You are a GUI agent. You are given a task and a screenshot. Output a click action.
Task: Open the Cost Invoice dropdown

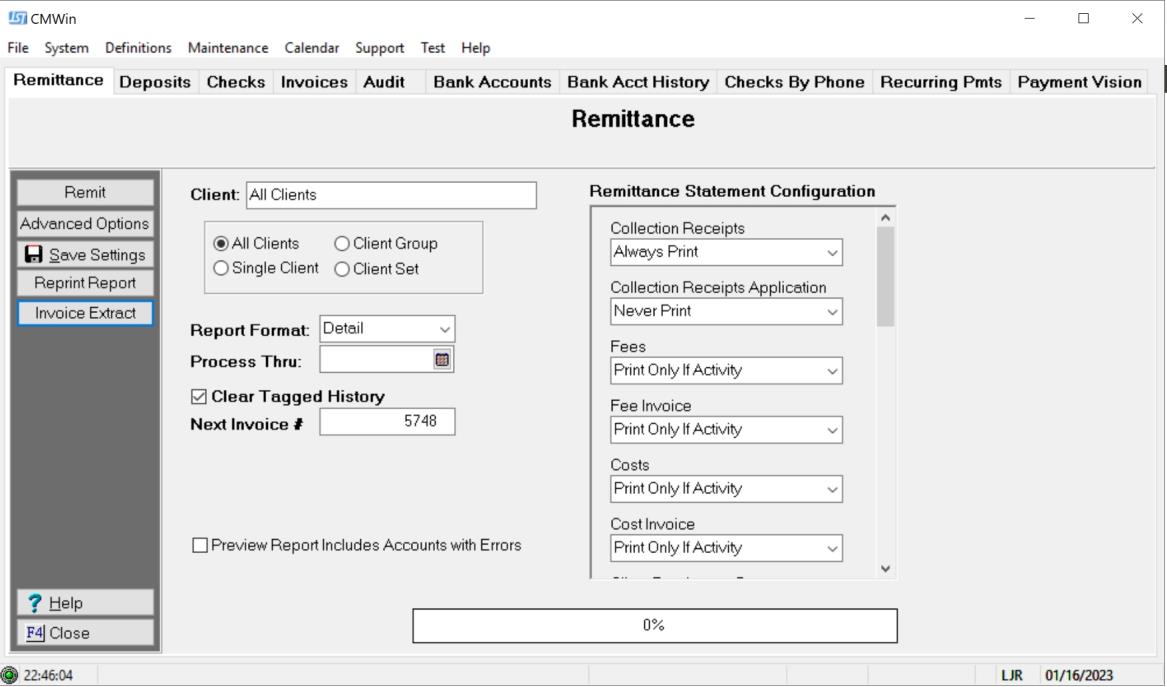coord(831,547)
